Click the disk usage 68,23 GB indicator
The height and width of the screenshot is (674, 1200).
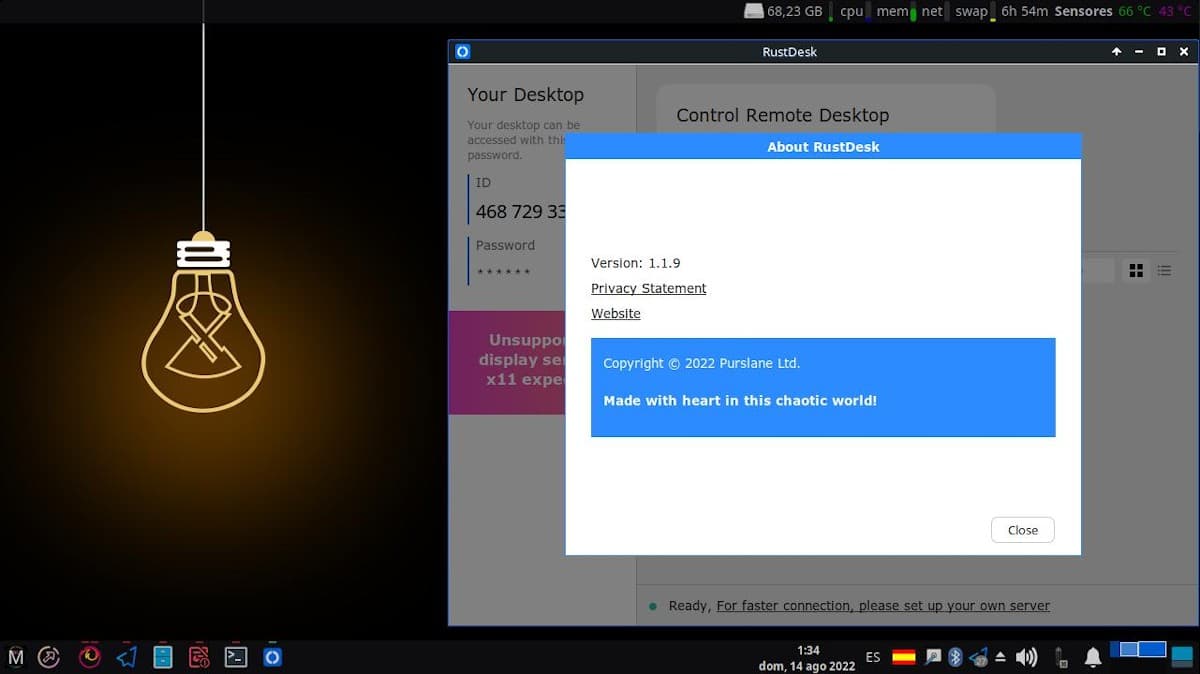tap(784, 11)
